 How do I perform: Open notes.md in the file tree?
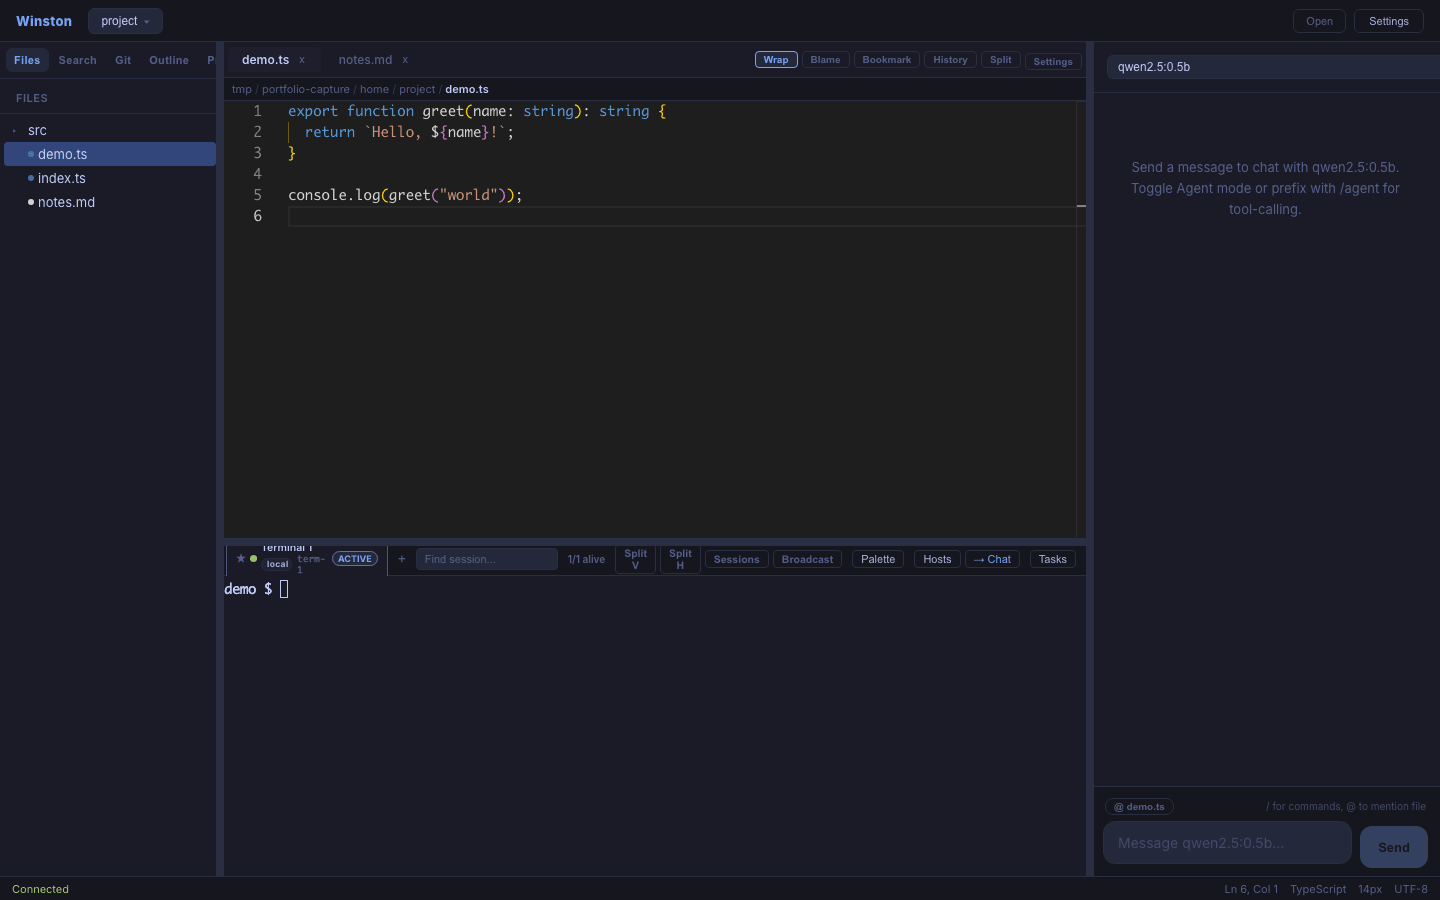pos(110,202)
